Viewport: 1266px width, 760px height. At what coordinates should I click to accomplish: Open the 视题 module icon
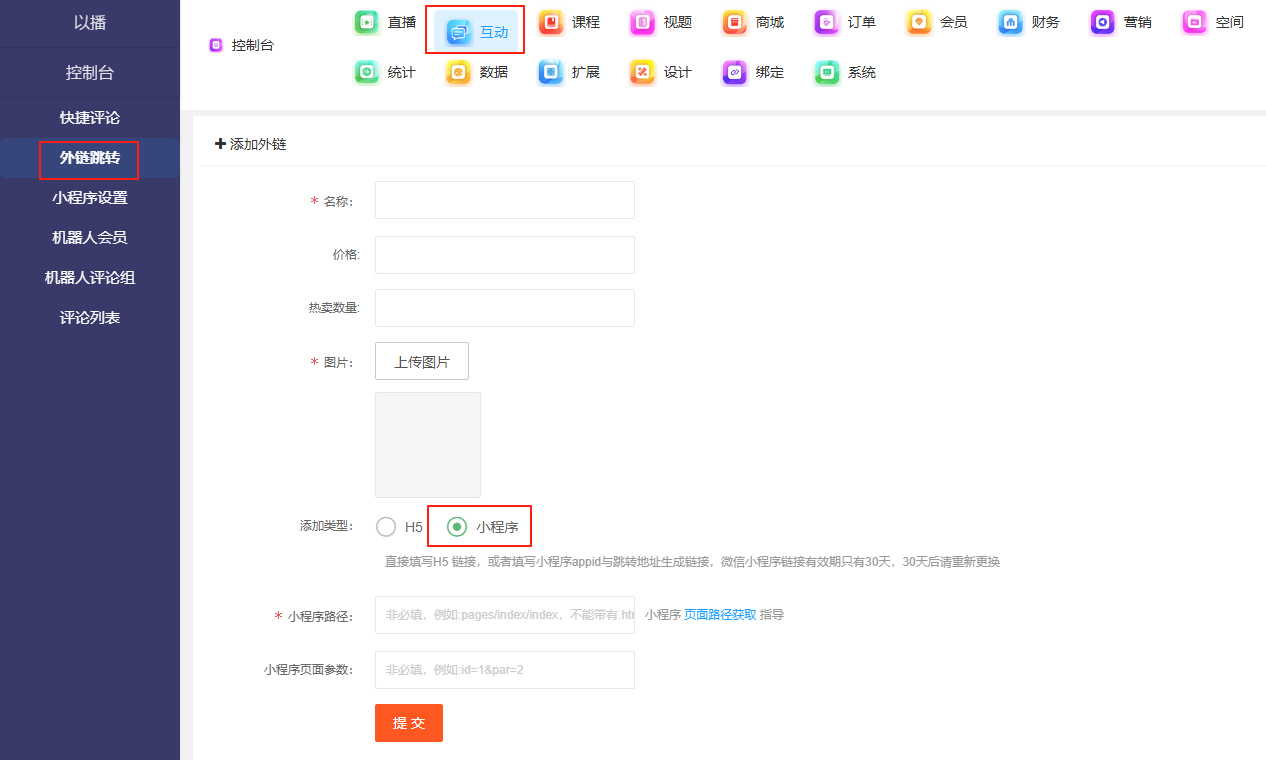tap(643, 22)
